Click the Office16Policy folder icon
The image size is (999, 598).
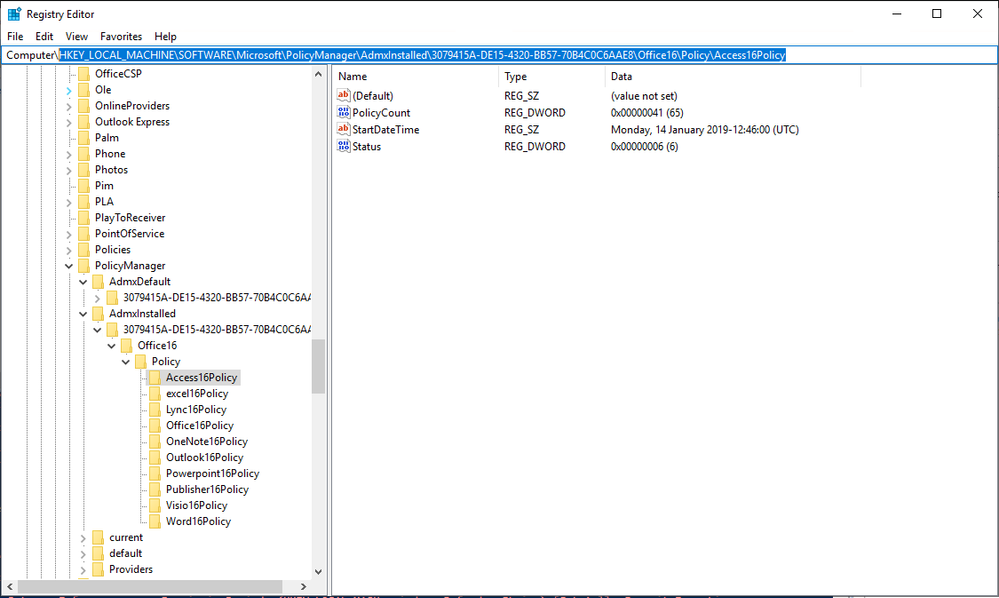point(155,425)
